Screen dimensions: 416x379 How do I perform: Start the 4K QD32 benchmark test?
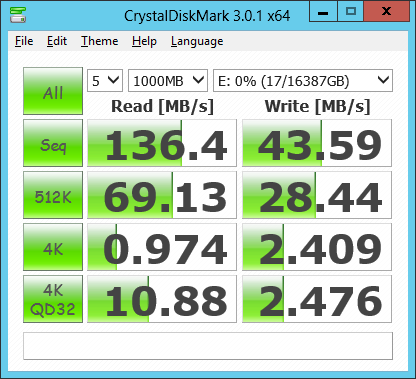[x=53, y=299]
